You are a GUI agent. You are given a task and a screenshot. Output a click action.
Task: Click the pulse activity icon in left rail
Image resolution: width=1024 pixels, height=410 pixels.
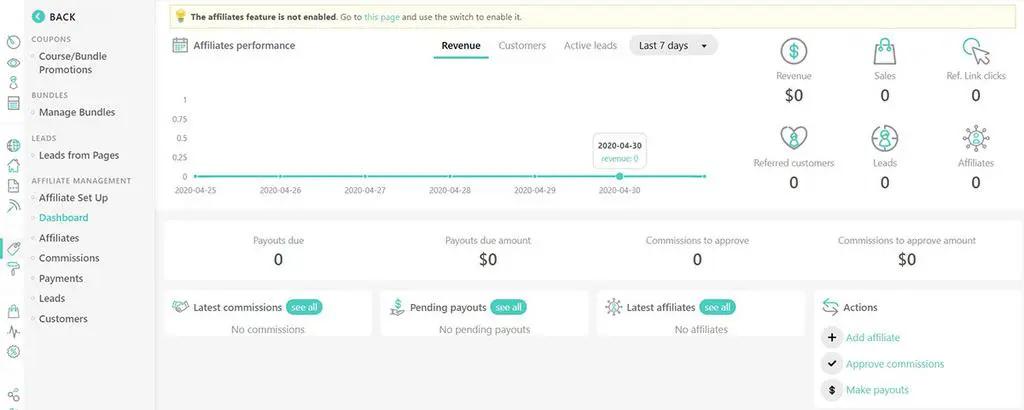click(x=13, y=332)
